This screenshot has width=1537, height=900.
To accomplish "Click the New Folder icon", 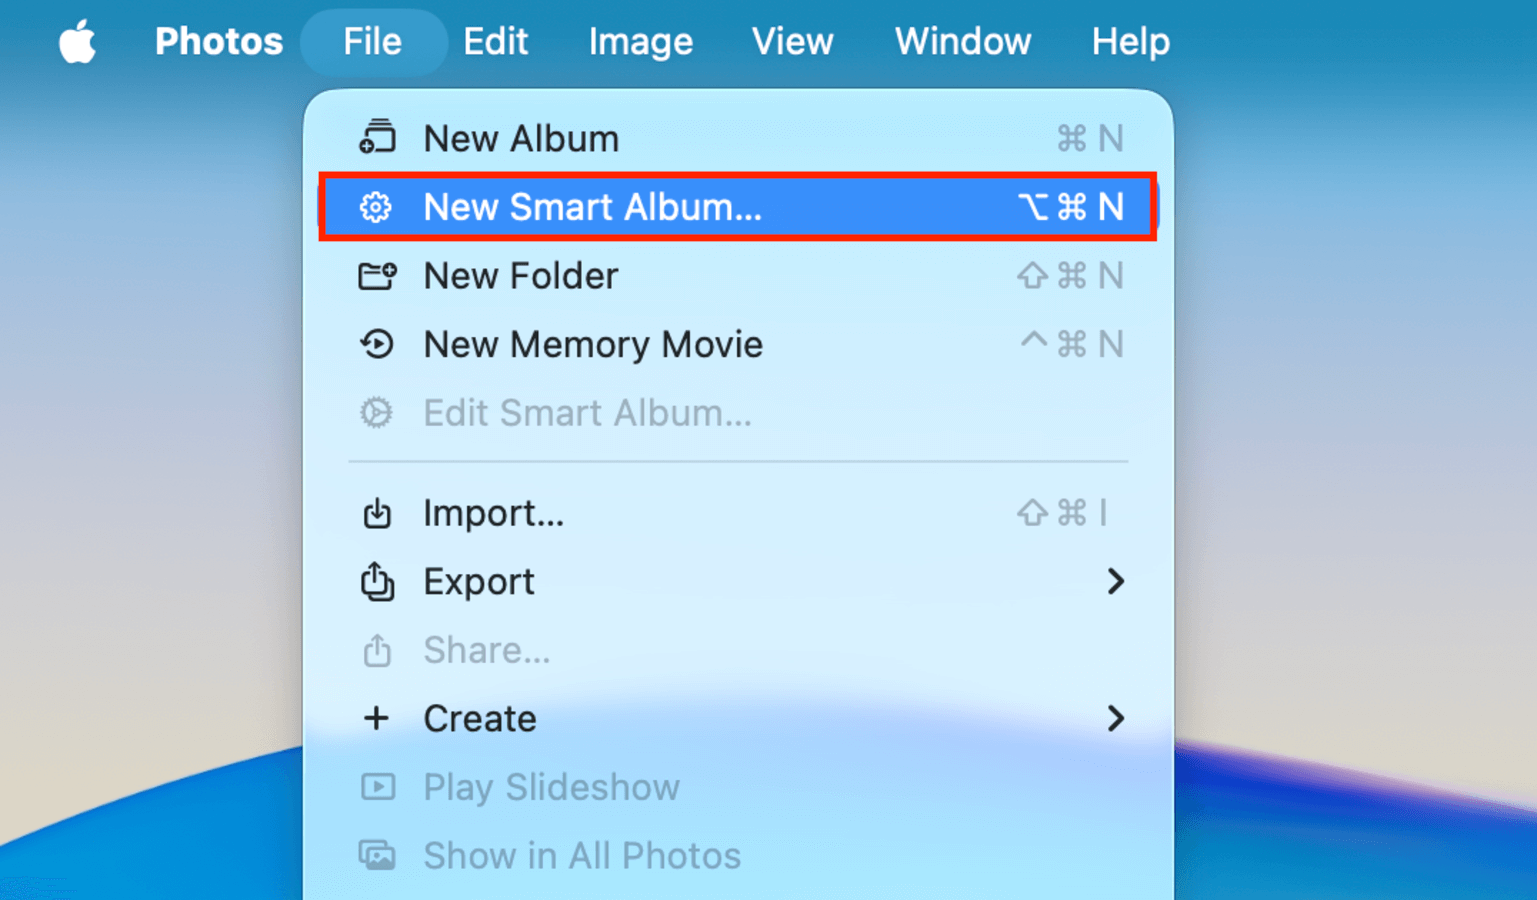I will tap(377, 276).
